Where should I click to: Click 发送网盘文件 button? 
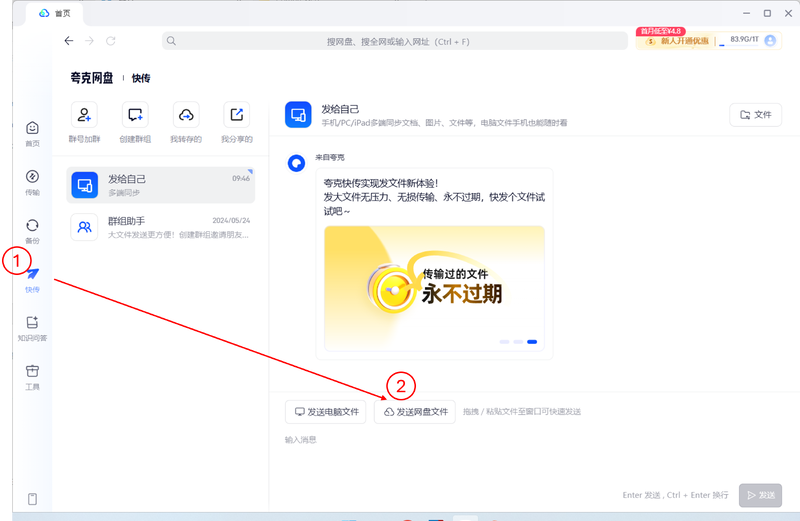click(415, 412)
